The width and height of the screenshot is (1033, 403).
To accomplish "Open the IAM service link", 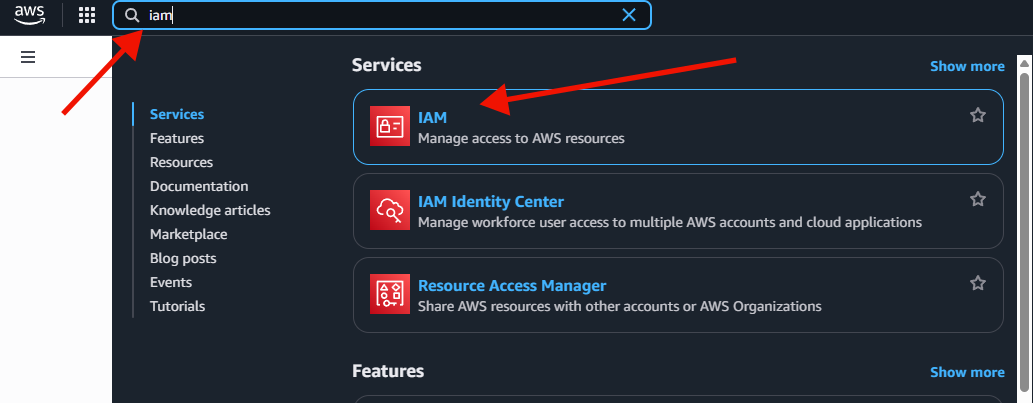I will [432, 117].
